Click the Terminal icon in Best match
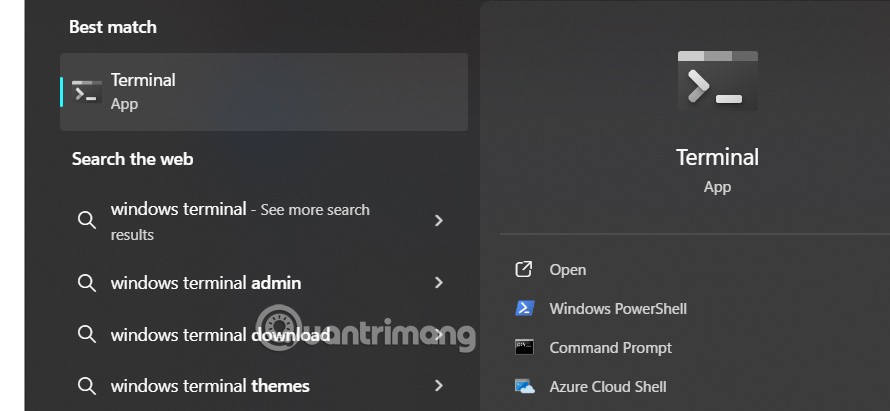Viewport: 890px width, 411px height. point(87,92)
